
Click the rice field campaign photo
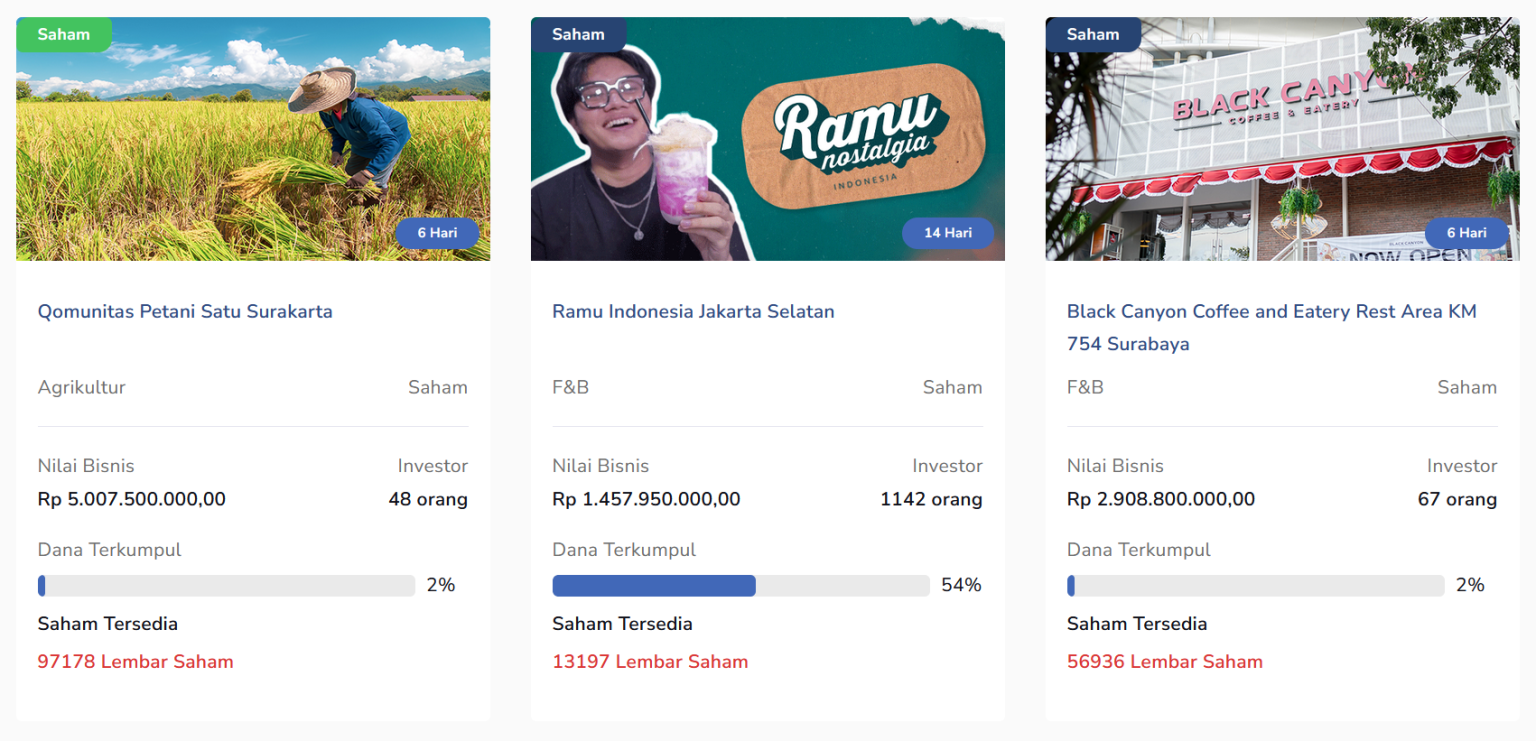pos(253,138)
